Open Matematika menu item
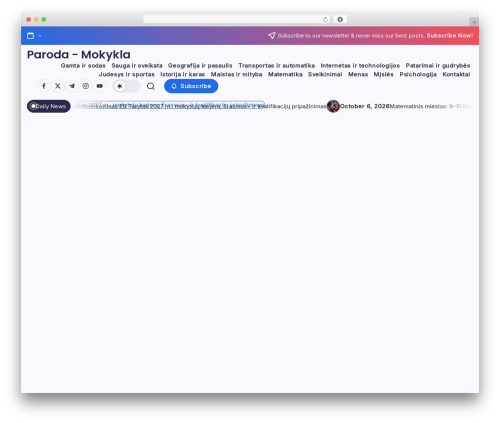The image size is (500, 423). pos(285,74)
